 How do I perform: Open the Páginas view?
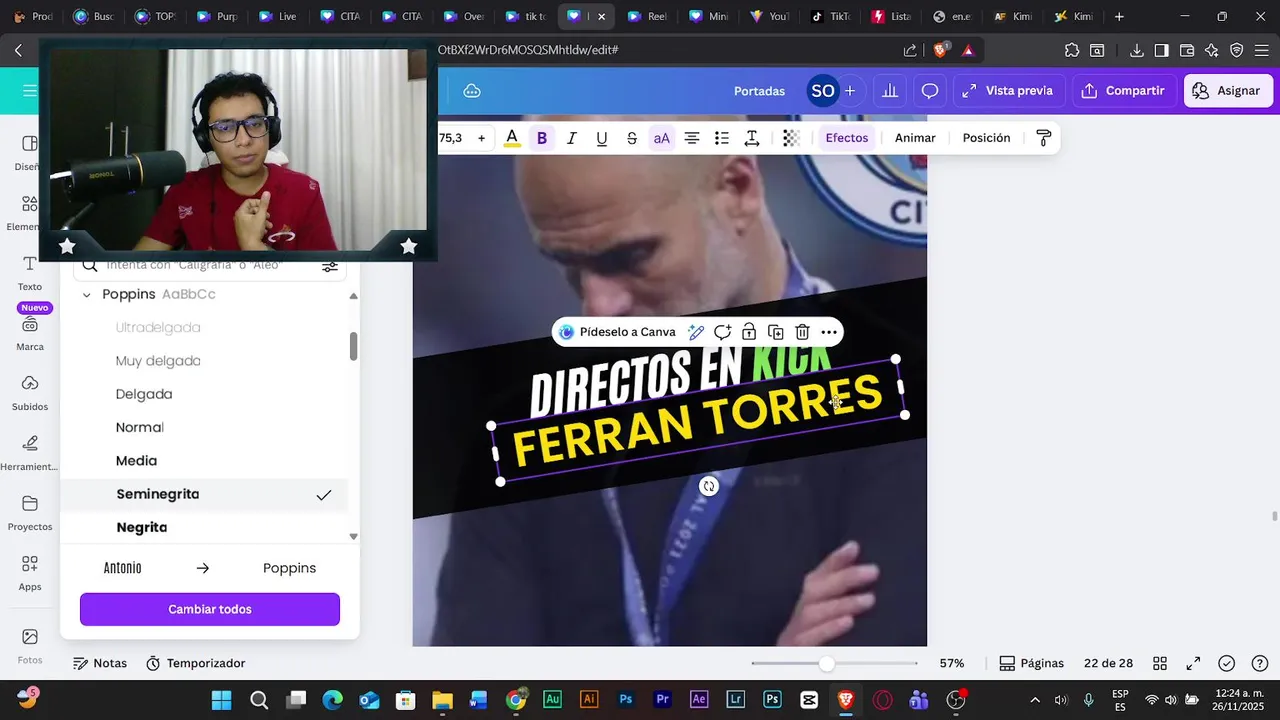1031,663
